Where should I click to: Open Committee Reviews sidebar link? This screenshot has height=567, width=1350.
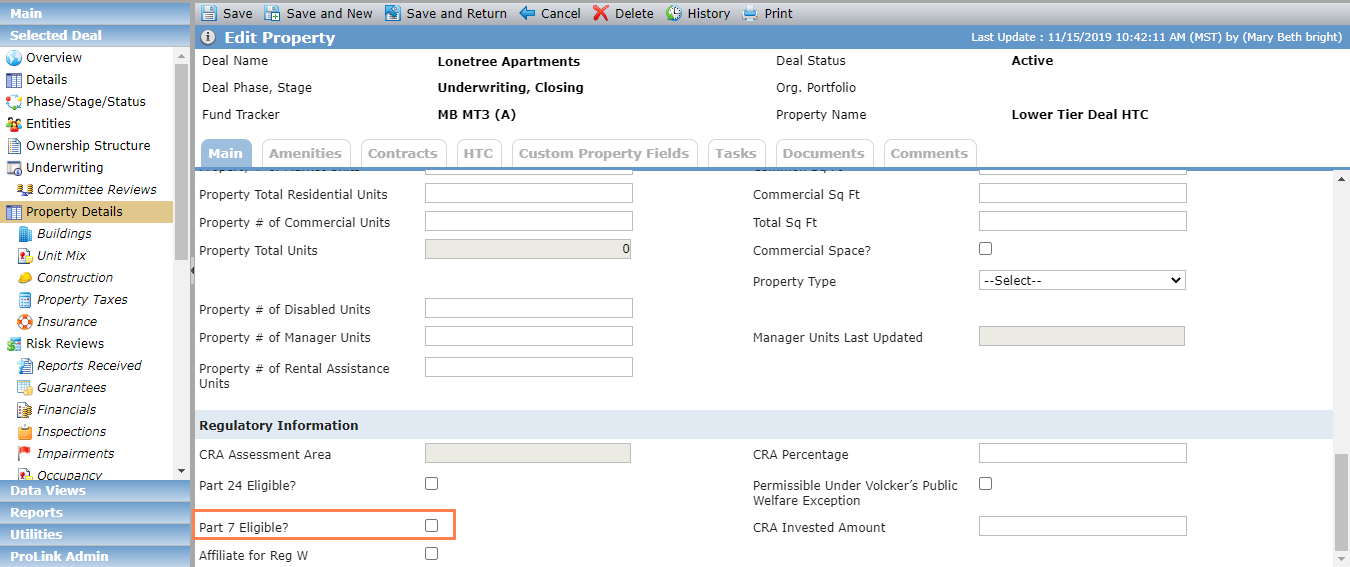tap(97, 190)
